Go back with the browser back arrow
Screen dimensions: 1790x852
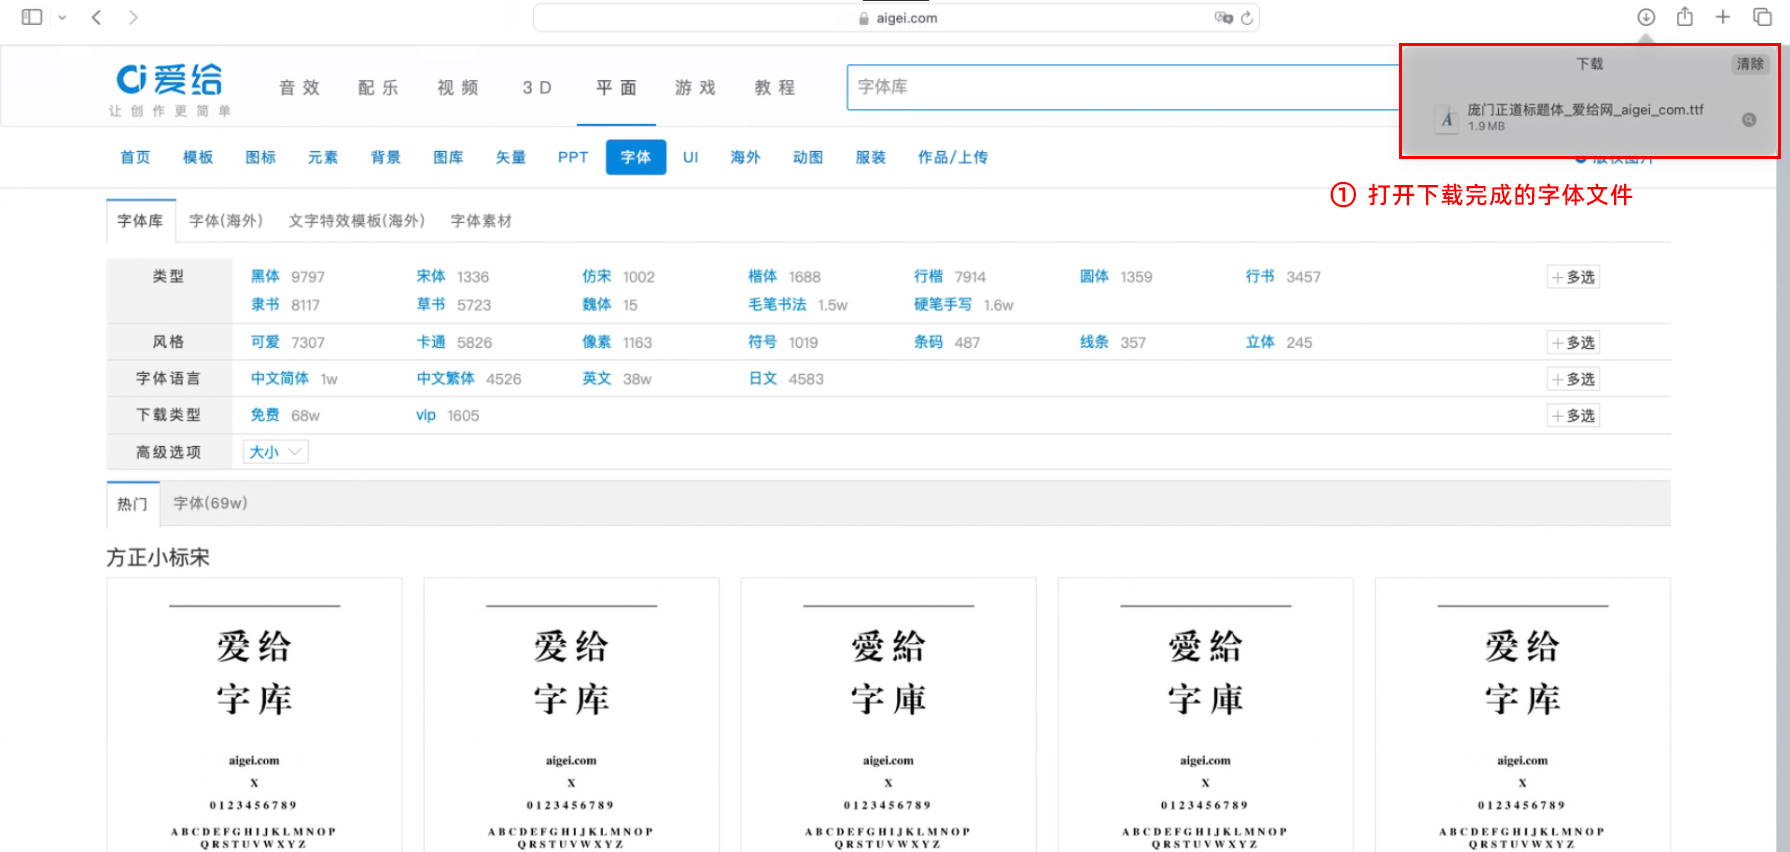(96, 17)
